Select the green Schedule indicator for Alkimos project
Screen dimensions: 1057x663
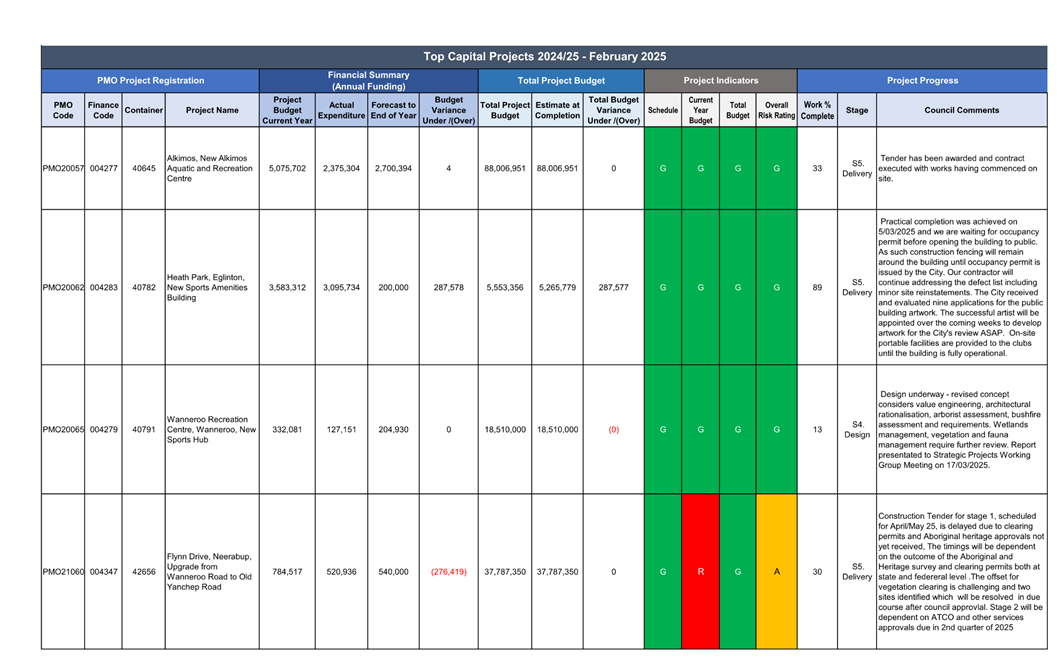click(662, 169)
